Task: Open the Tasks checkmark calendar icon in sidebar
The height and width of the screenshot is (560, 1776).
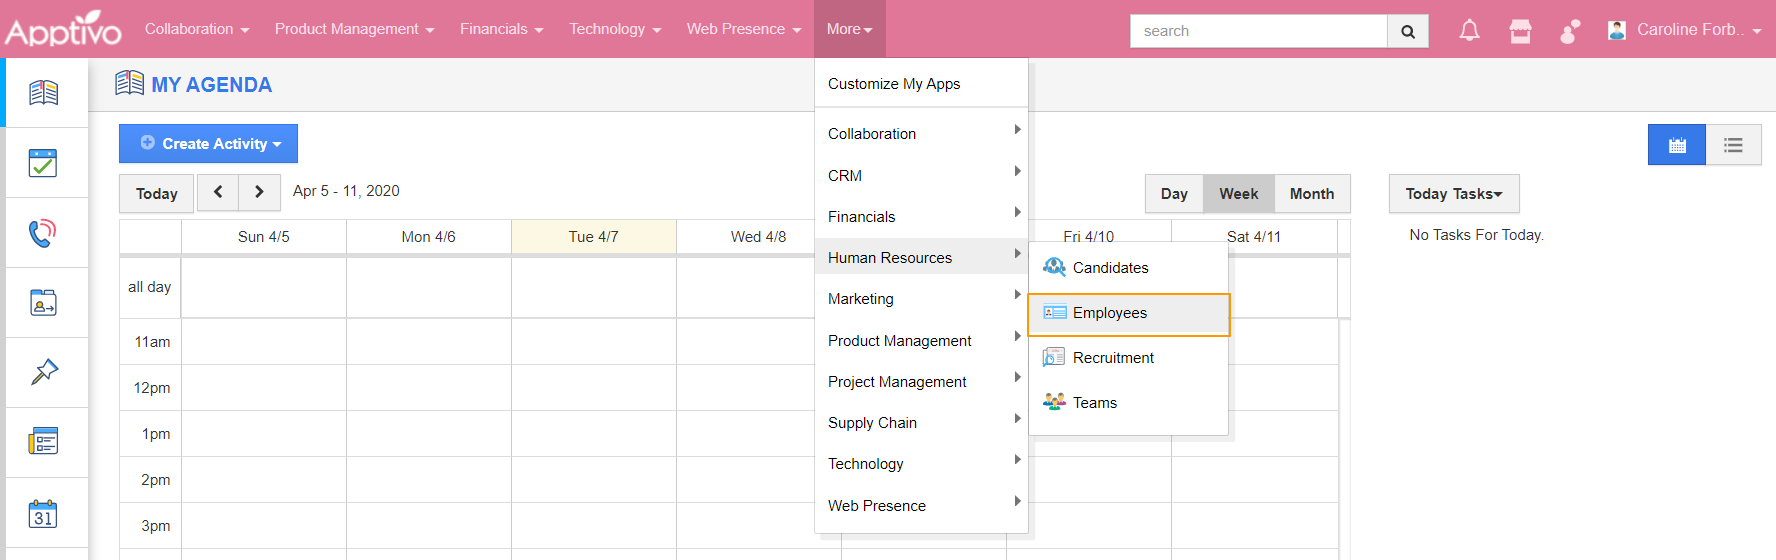Action: [43, 163]
